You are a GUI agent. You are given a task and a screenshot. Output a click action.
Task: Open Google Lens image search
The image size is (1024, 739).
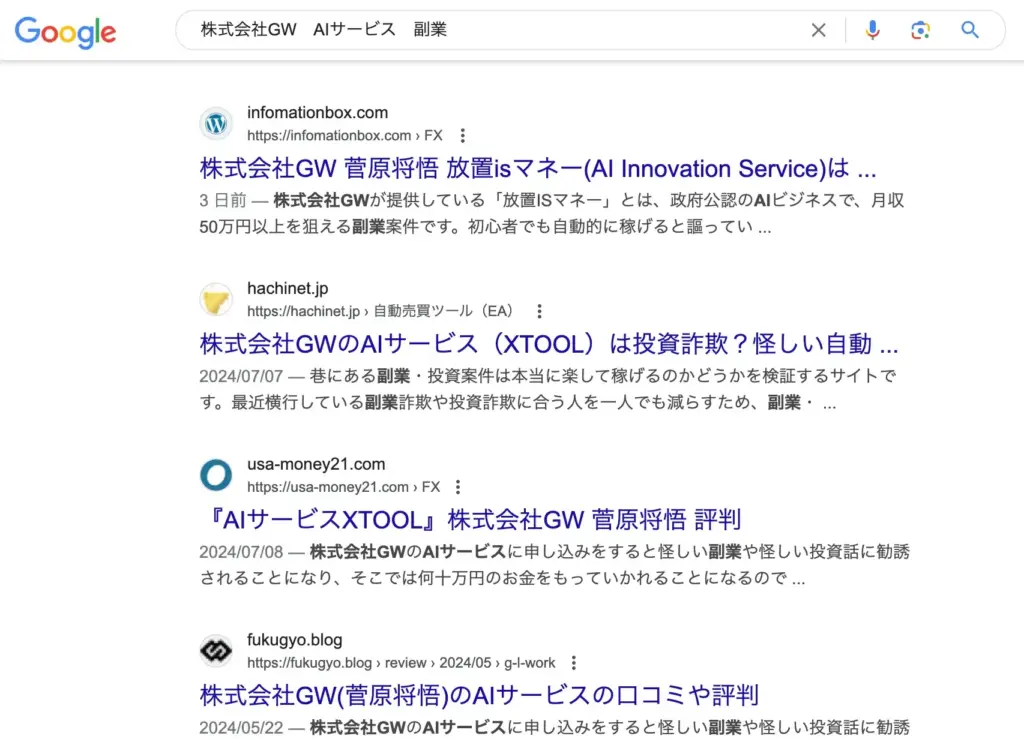point(920,30)
